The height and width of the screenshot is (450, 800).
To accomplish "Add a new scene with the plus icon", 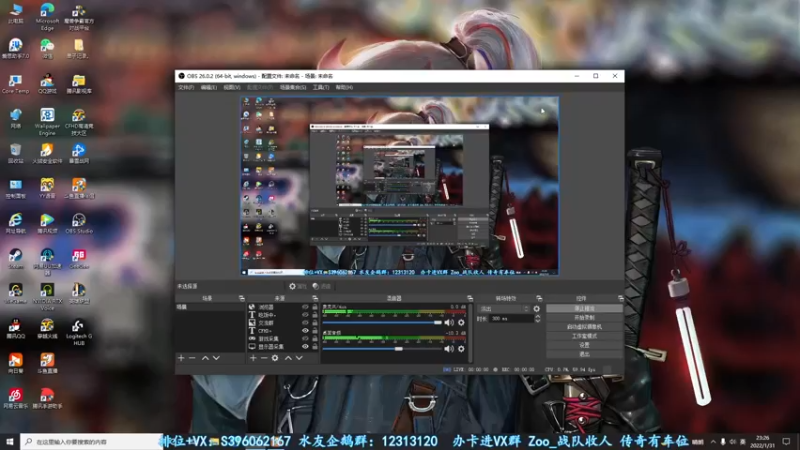I will (181, 358).
